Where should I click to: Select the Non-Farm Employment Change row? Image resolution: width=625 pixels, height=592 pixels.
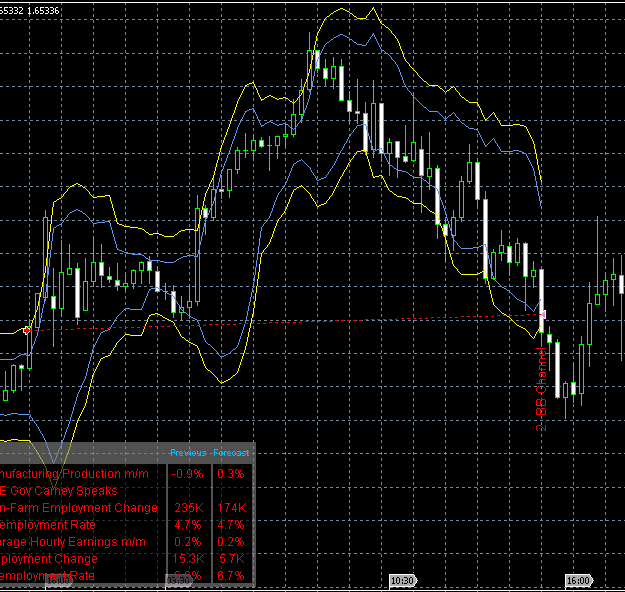(x=127, y=508)
